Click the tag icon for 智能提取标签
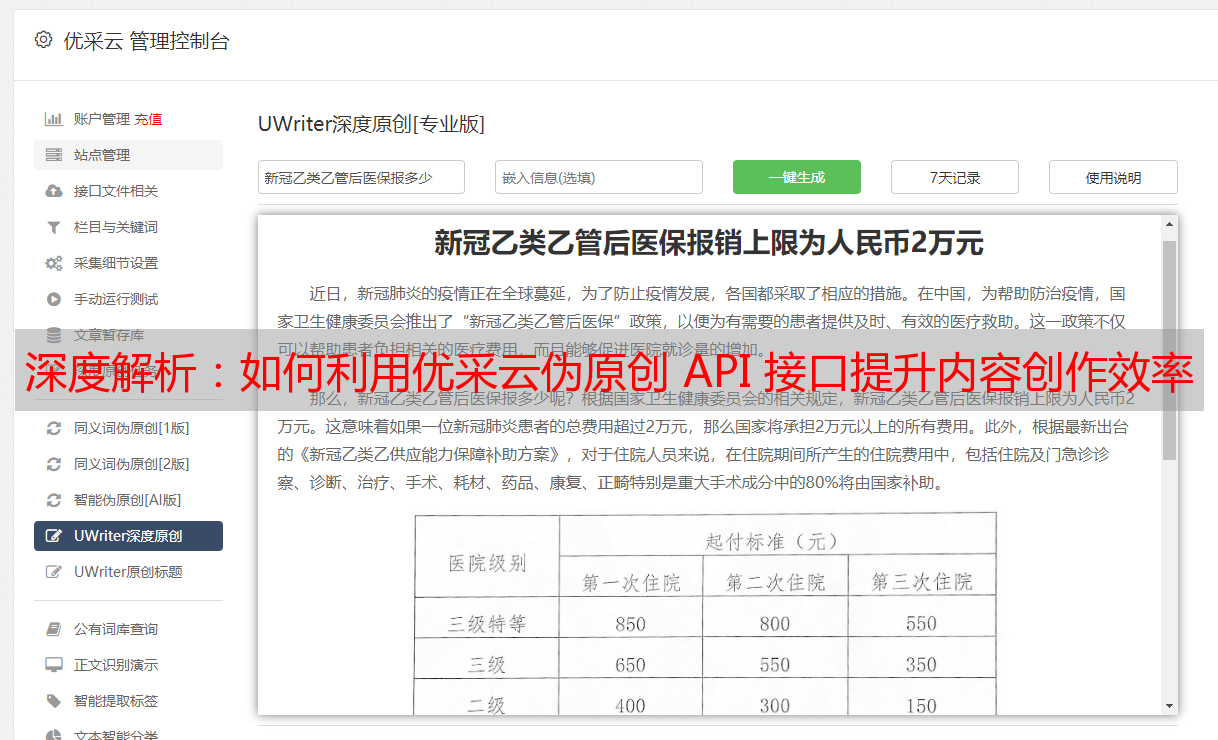The width and height of the screenshot is (1218, 740). pos(54,701)
